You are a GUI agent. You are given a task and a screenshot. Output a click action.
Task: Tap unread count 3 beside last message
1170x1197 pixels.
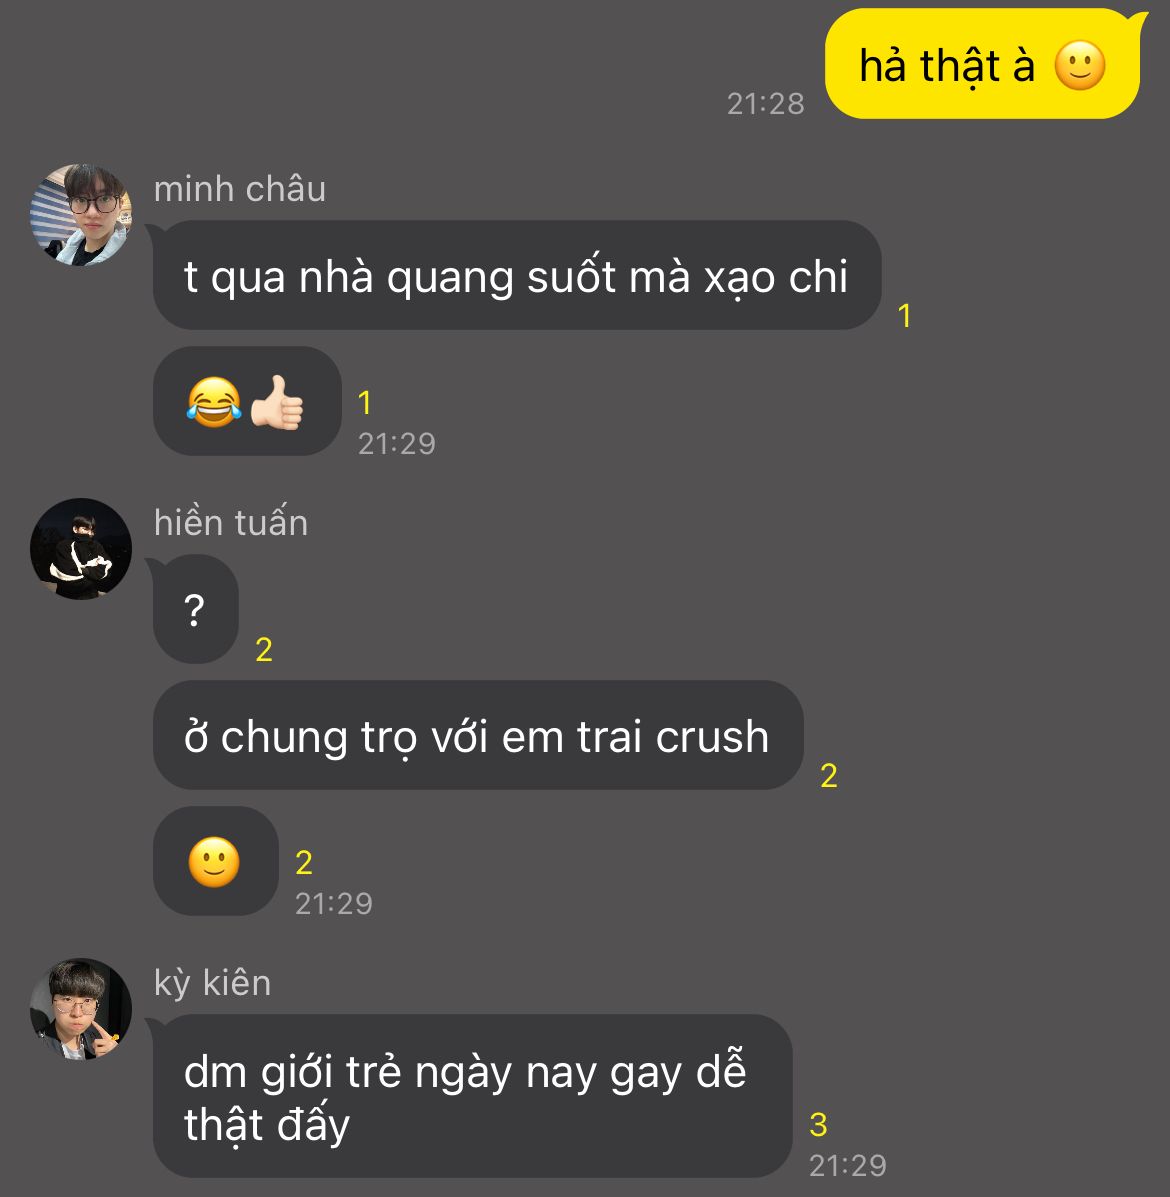coord(818,1124)
